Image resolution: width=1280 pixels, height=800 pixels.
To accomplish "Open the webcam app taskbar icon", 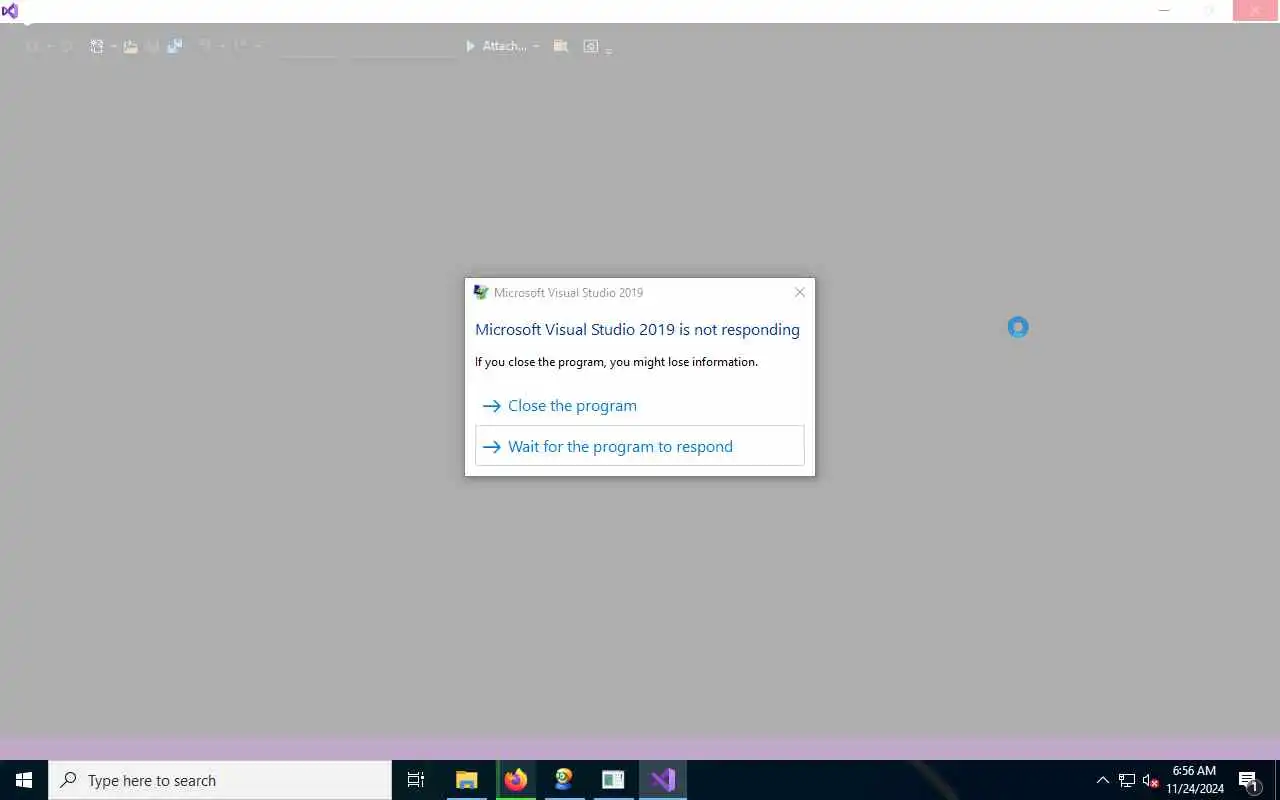I will pos(564,780).
